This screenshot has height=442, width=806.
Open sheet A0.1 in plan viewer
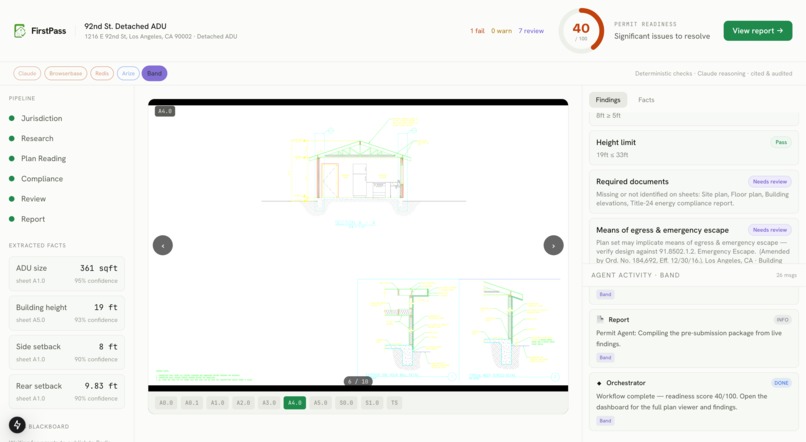192,403
